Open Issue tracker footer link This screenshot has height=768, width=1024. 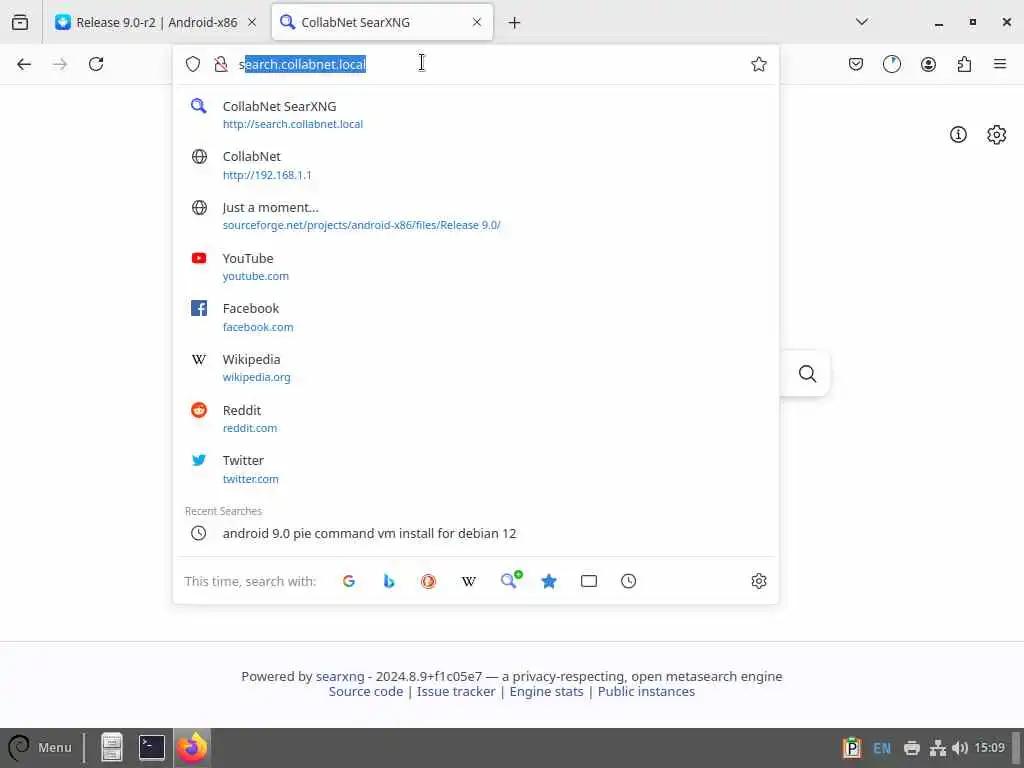pyautogui.click(x=456, y=692)
